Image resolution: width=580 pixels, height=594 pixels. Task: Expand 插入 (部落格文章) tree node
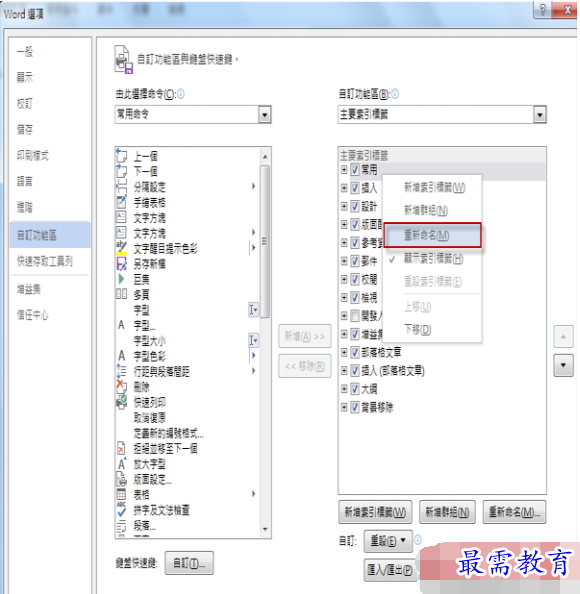pyautogui.click(x=344, y=370)
